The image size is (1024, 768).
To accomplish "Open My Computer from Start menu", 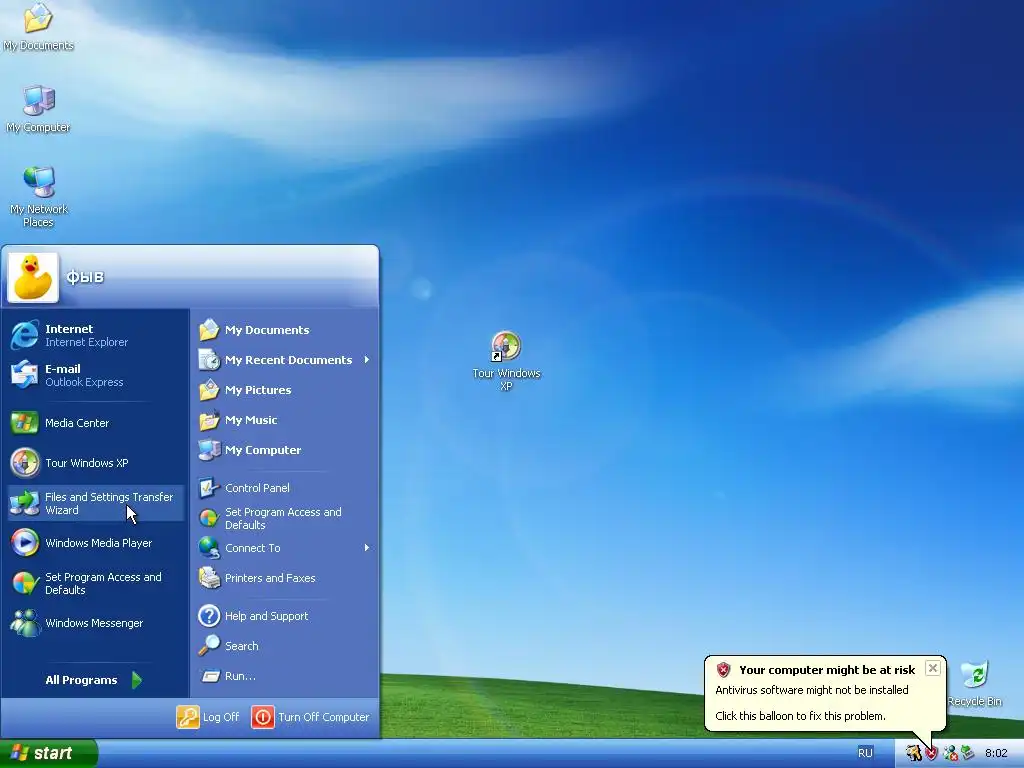I will click(x=285, y=450).
